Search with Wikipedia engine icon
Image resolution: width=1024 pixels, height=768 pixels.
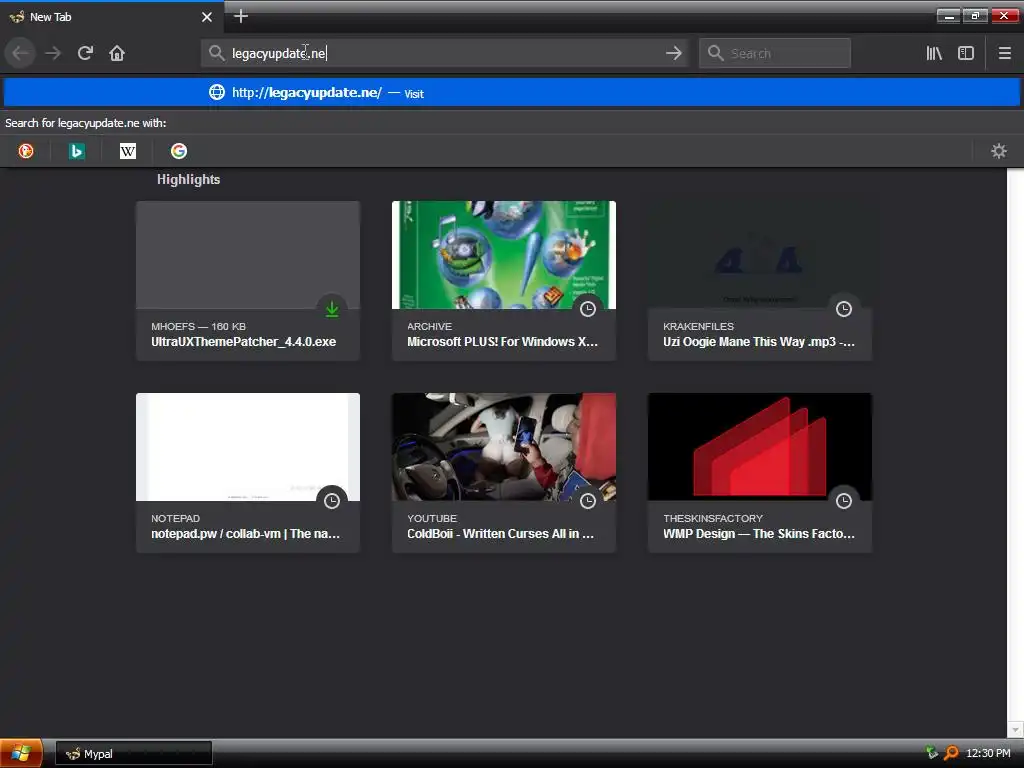tap(128, 151)
